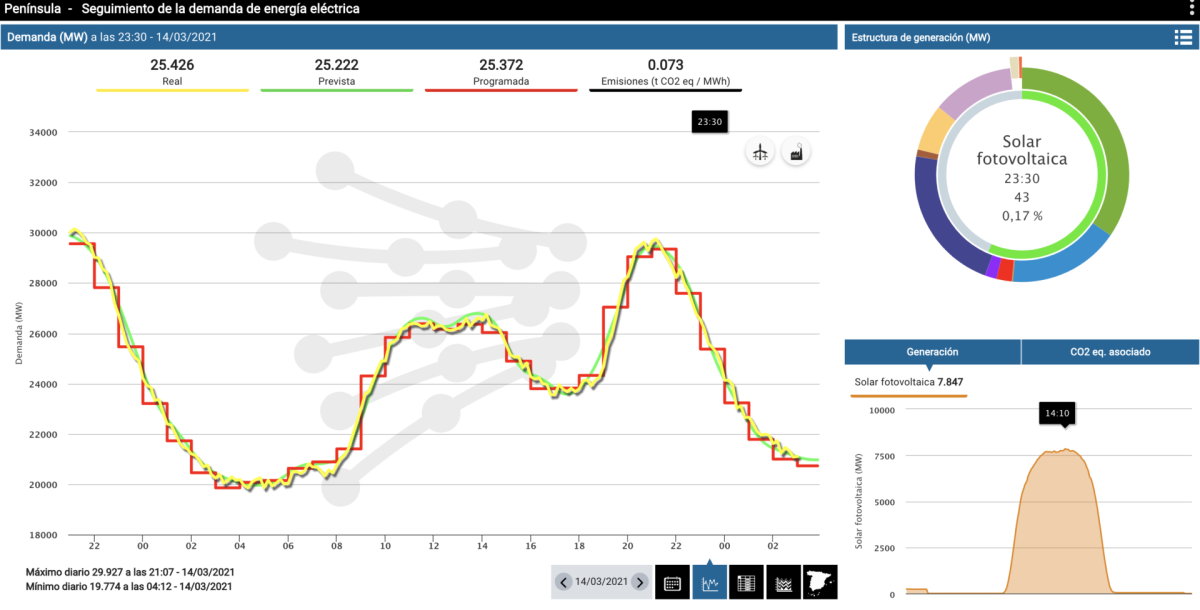1200x610 pixels.
Task: Click the wind turbine generation icon
Action: tap(760, 152)
